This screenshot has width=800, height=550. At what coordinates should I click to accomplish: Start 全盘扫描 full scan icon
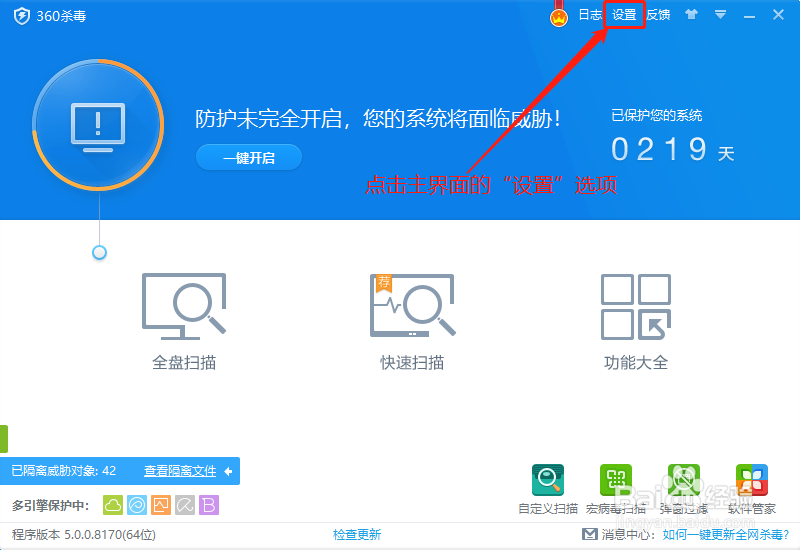coord(184,306)
